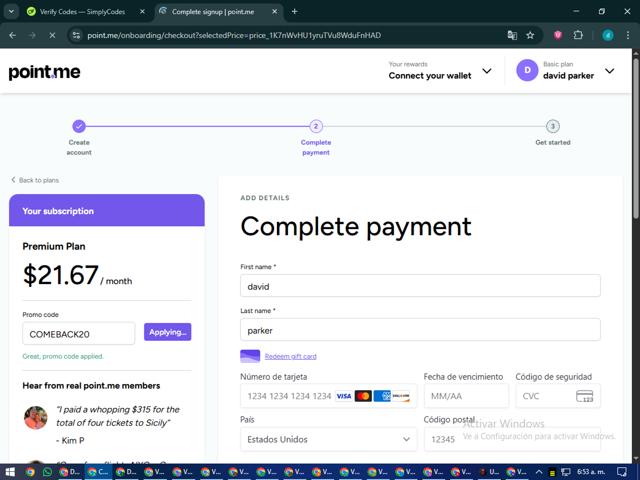Click the CVC security code field
The image size is (640, 480).
click(558, 396)
